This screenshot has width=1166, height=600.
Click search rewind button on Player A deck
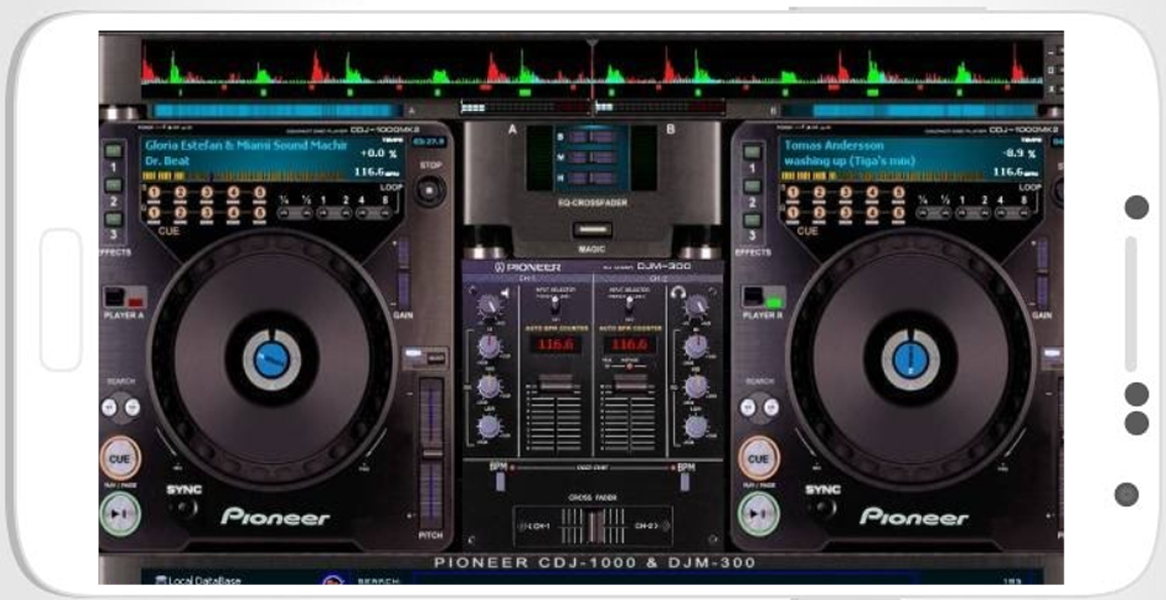click(x=109, y=407)
